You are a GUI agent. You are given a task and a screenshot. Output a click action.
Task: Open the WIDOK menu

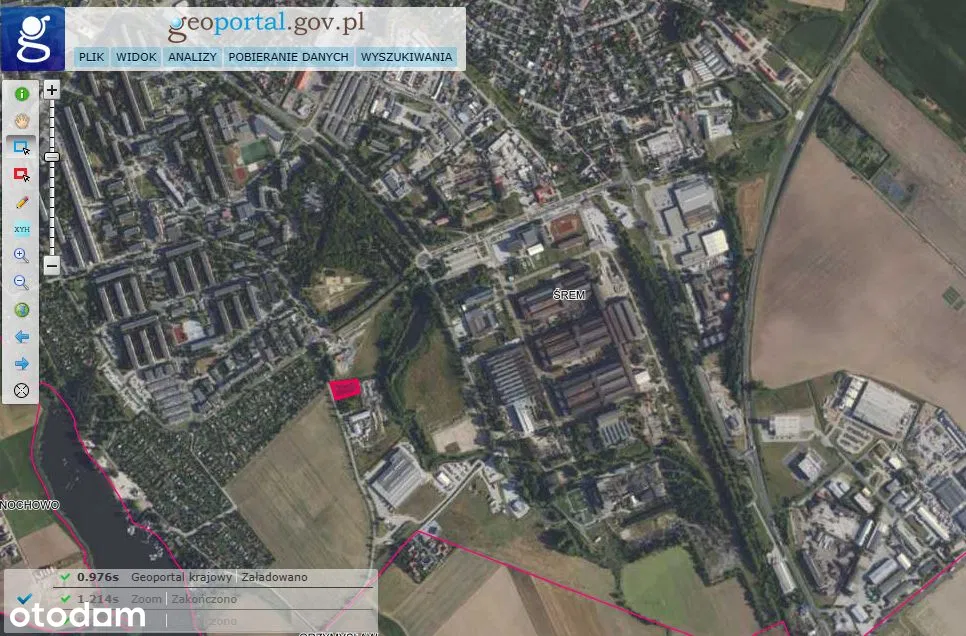point(136,57)
